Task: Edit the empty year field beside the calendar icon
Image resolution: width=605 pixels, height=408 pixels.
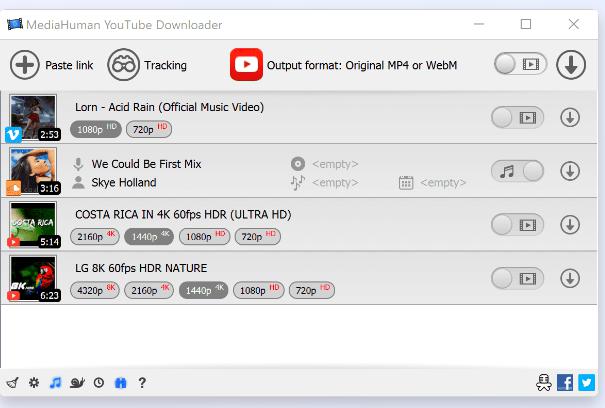Action: coord(443,183)
